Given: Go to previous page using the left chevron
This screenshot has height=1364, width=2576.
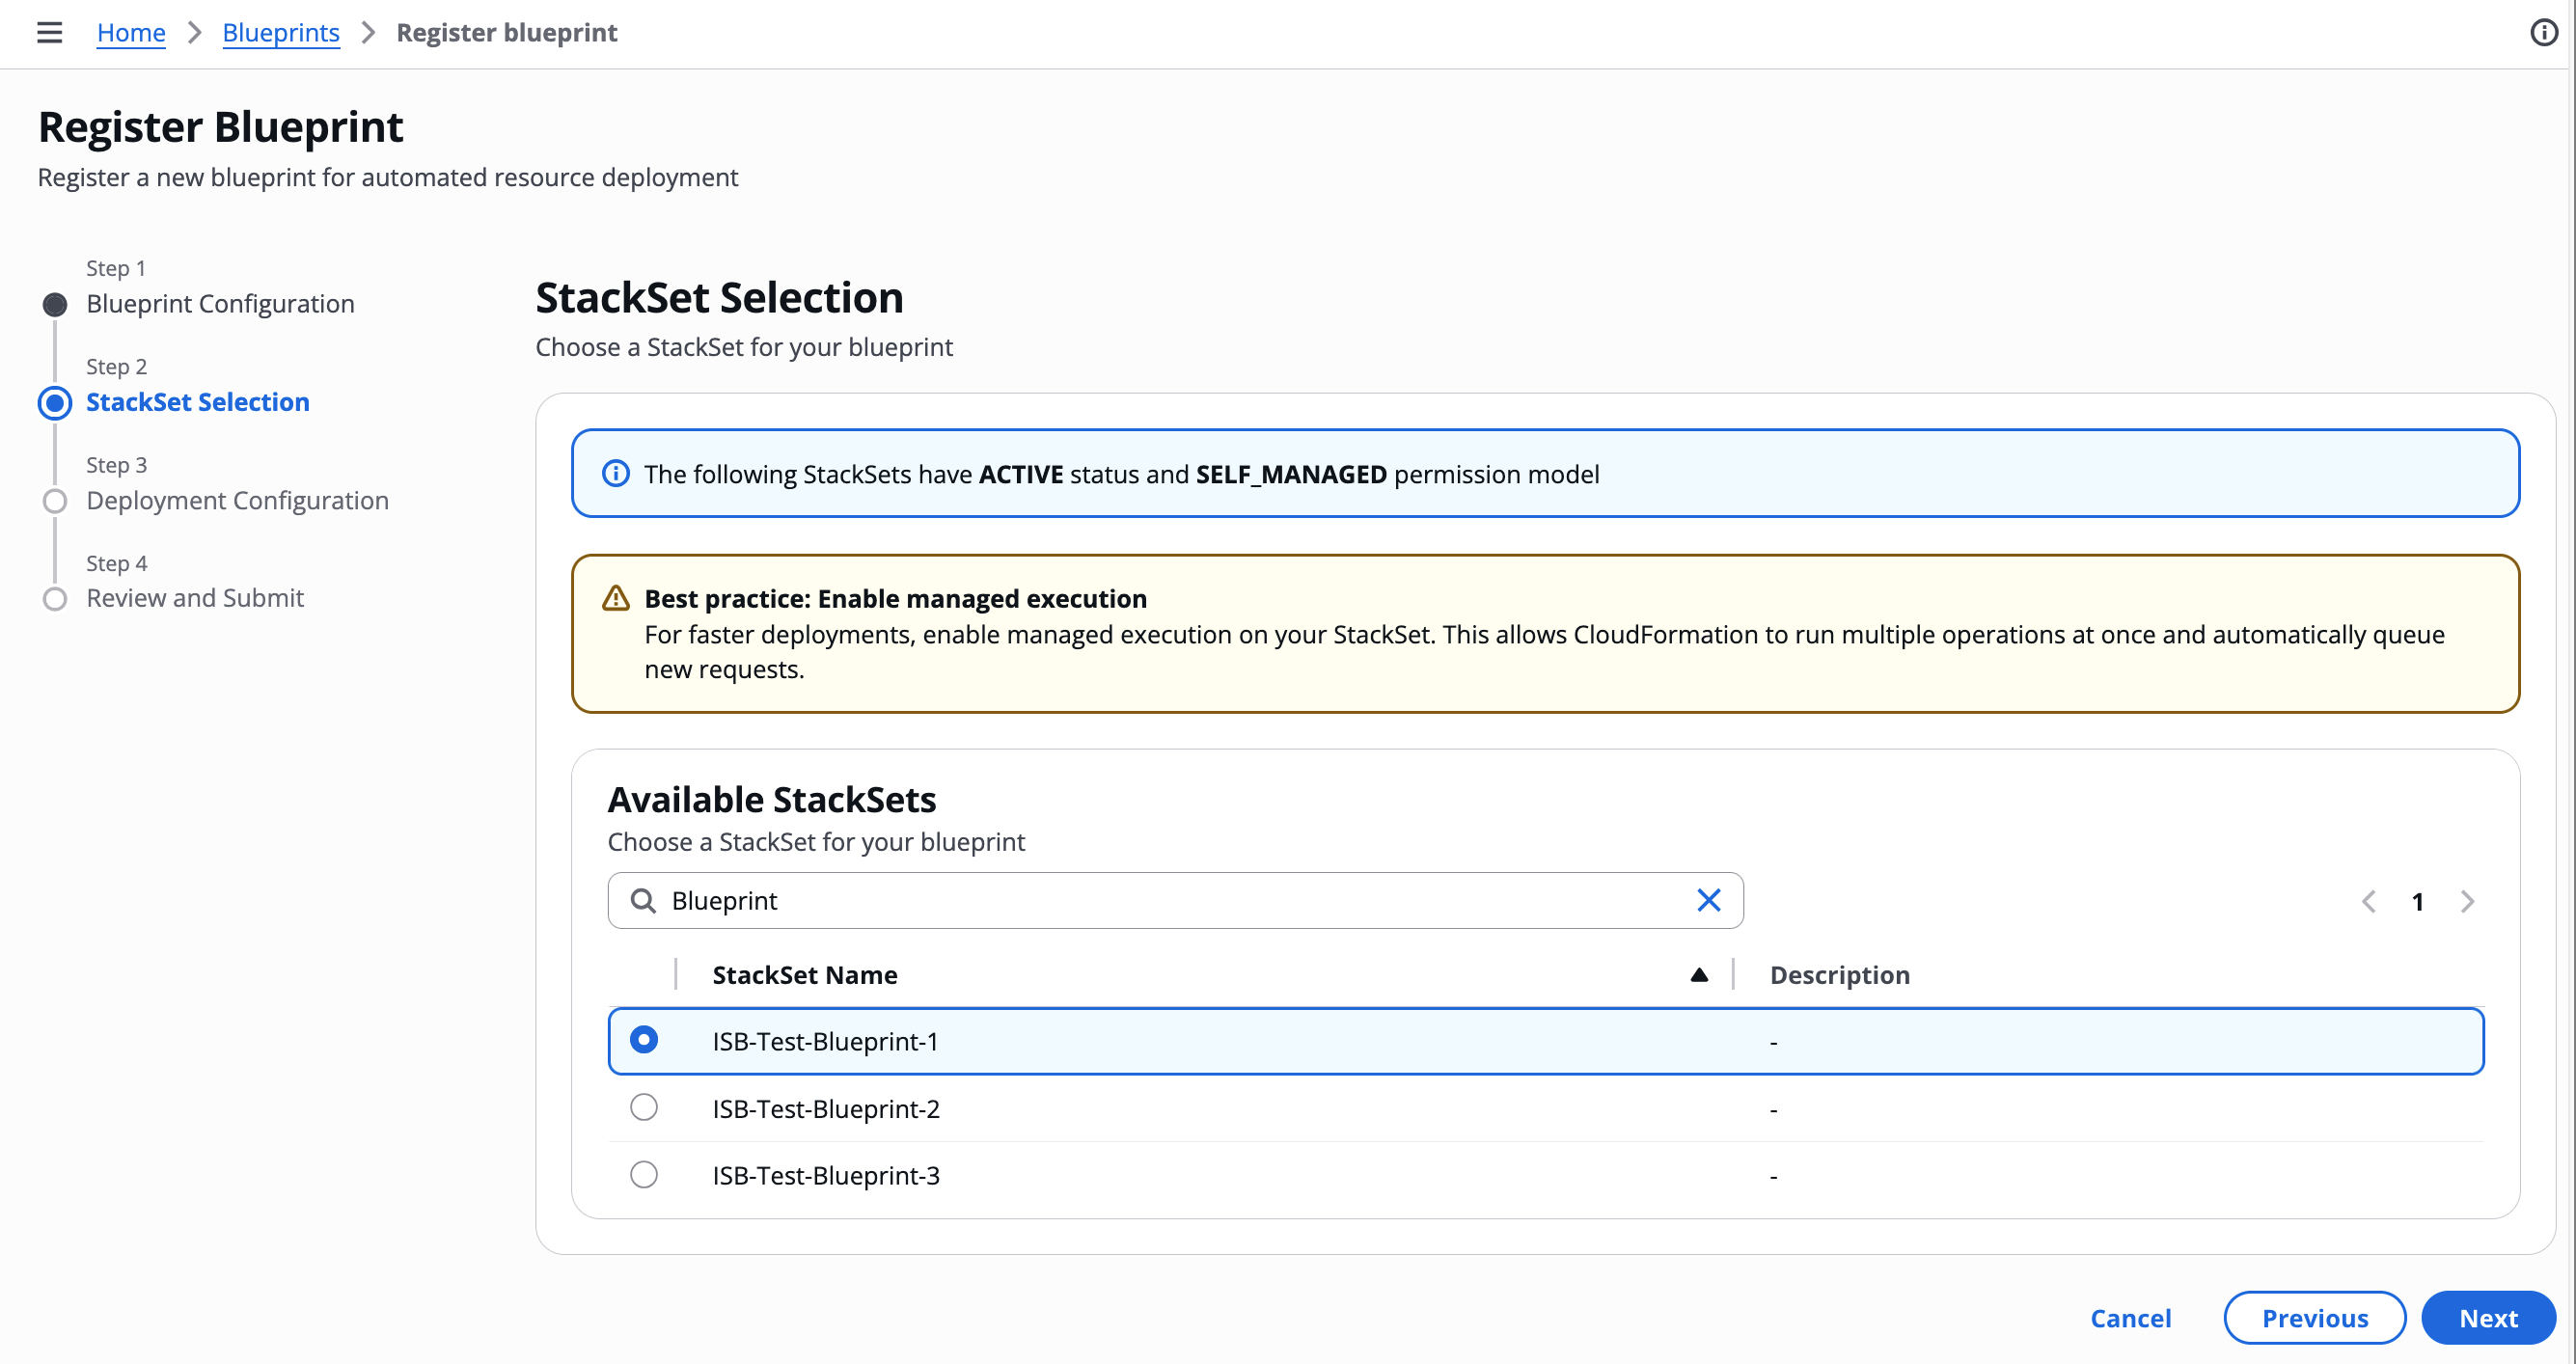Looking at the screenshot, I should [2368, 900].
